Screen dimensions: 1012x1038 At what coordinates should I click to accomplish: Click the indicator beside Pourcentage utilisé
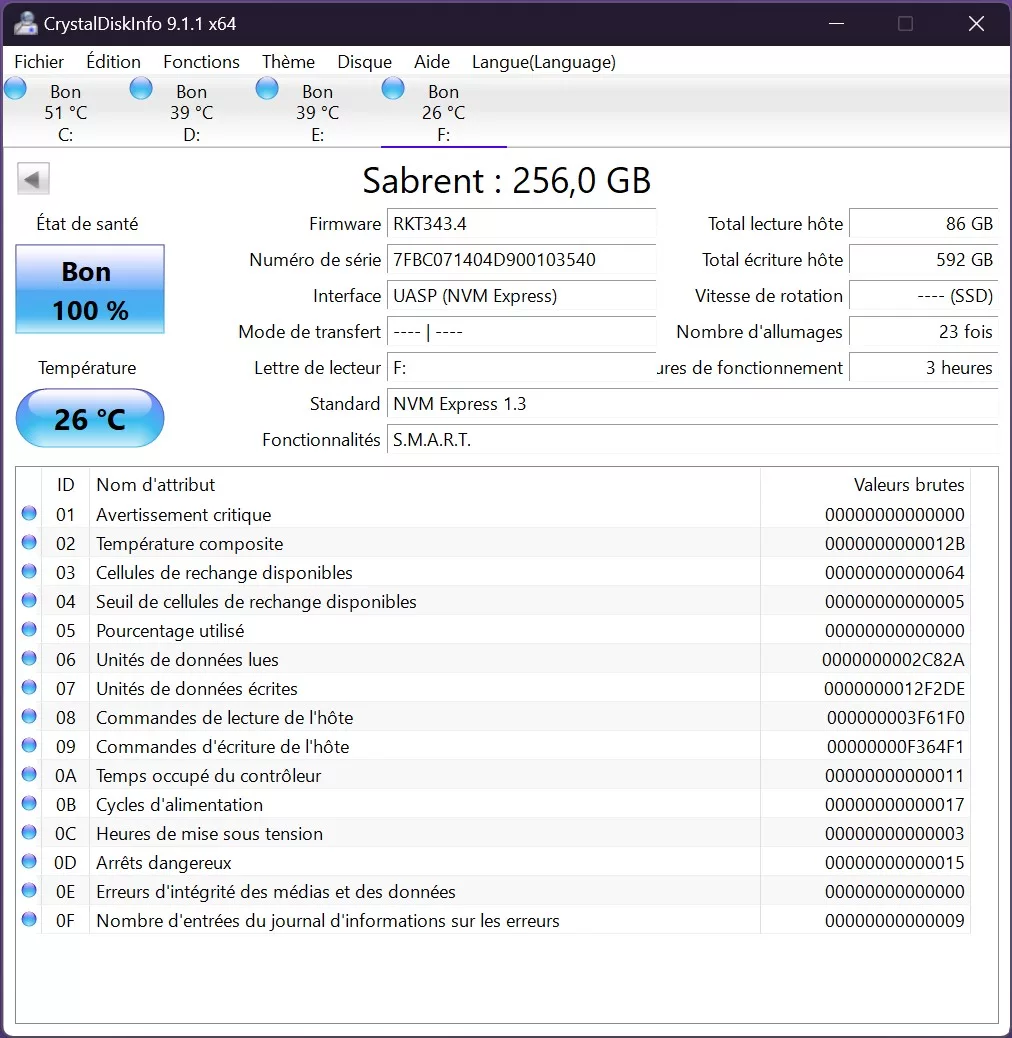pos(29,629)
